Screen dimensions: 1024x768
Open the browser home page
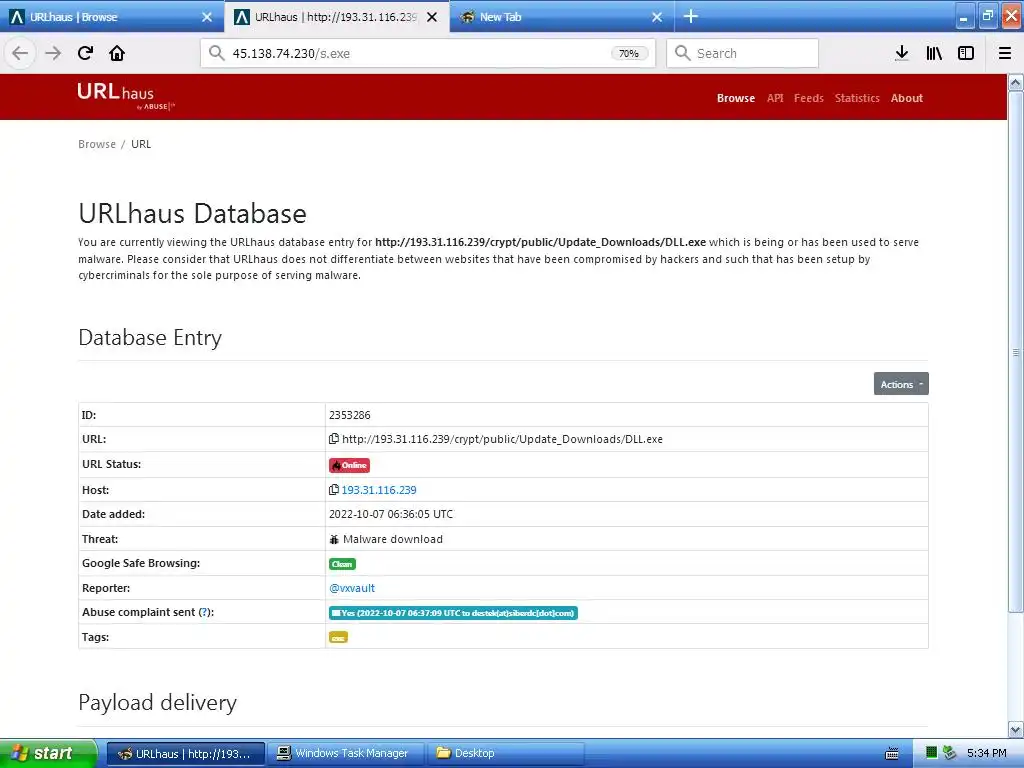point(117,54)
